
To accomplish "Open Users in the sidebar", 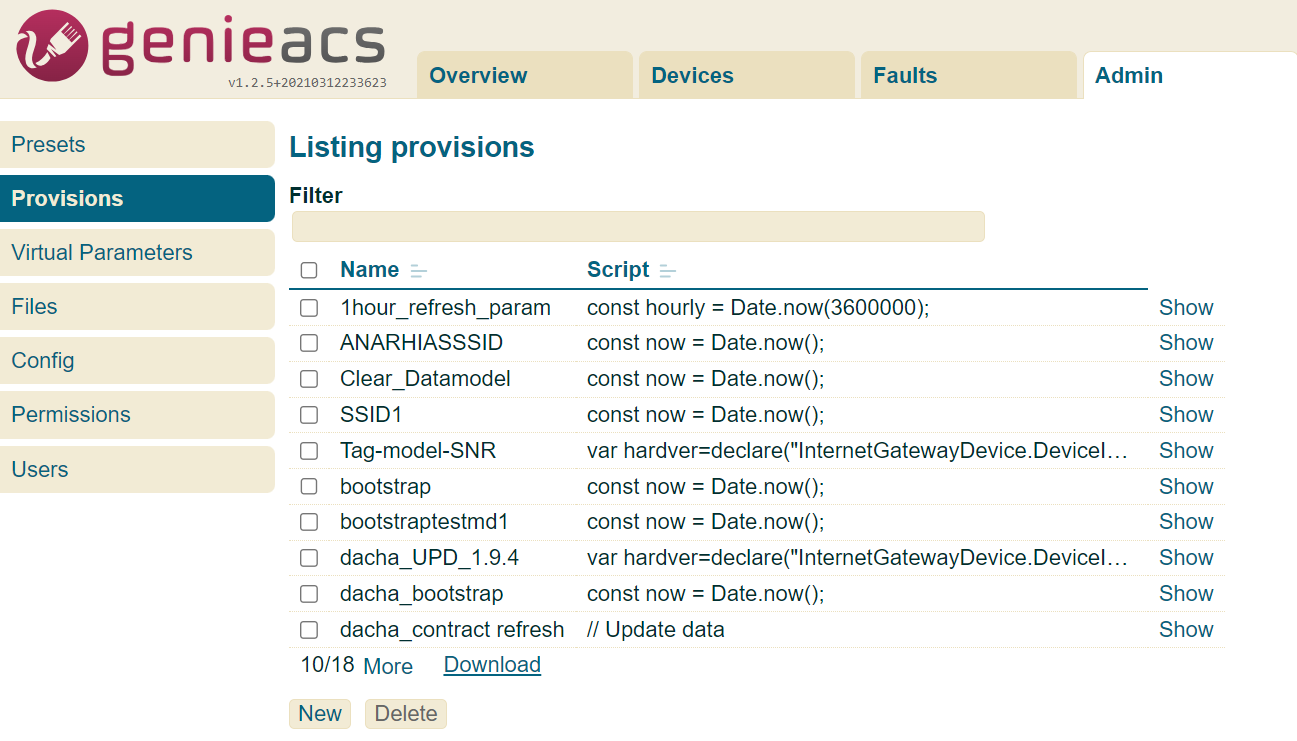I will [x=137, y=469].
